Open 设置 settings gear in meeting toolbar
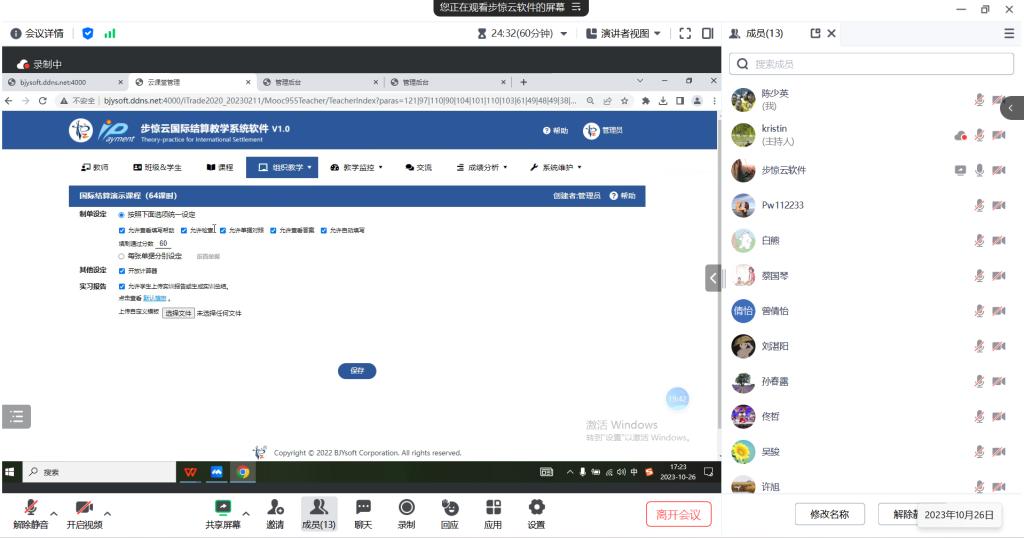Image resolution: width=1024 pixels, height=538 pixels. 536,508
